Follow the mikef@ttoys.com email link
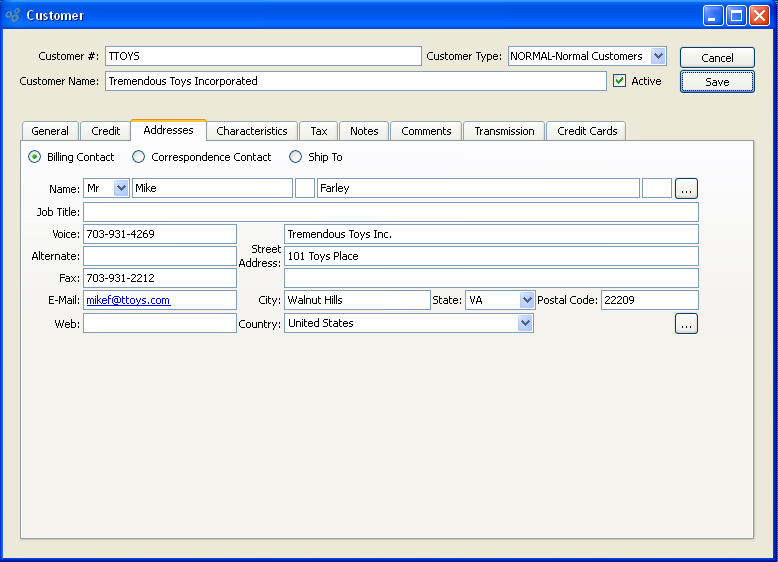Viewport: 778px width, 562px height. click(x=128, y=300)
